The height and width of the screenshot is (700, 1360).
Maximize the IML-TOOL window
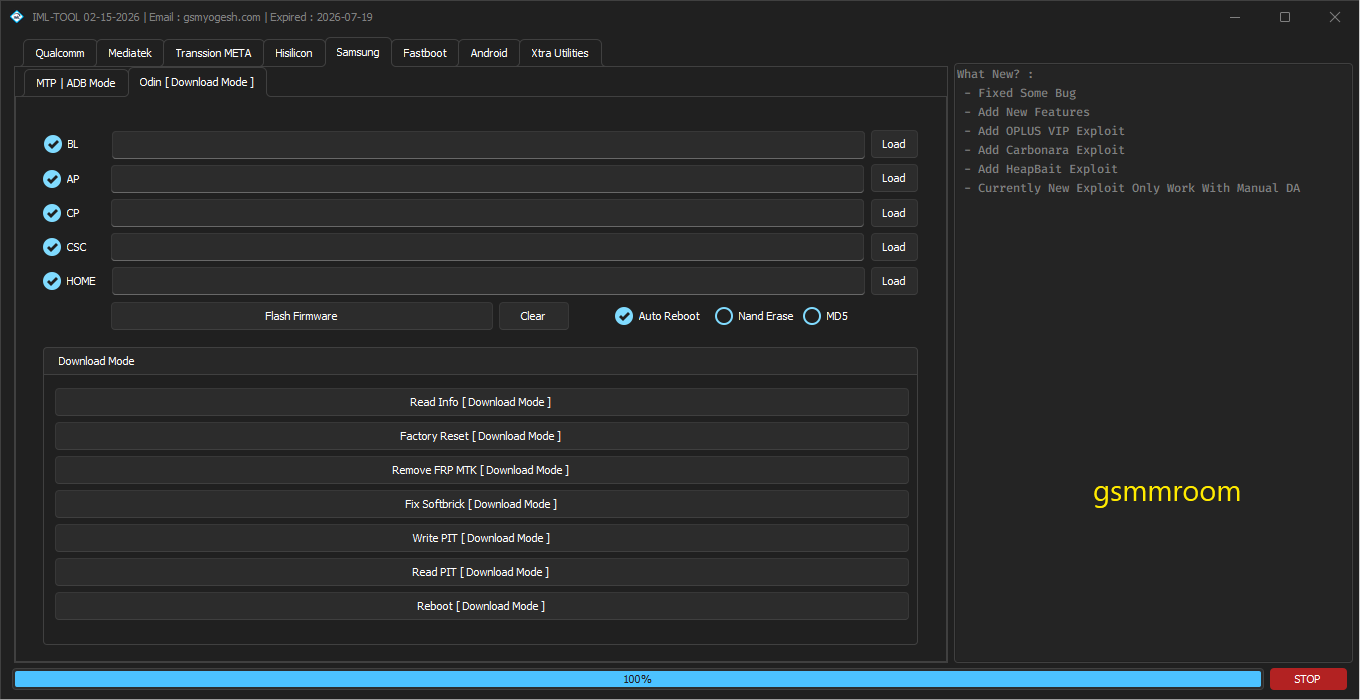click(x=1285, y=17)
